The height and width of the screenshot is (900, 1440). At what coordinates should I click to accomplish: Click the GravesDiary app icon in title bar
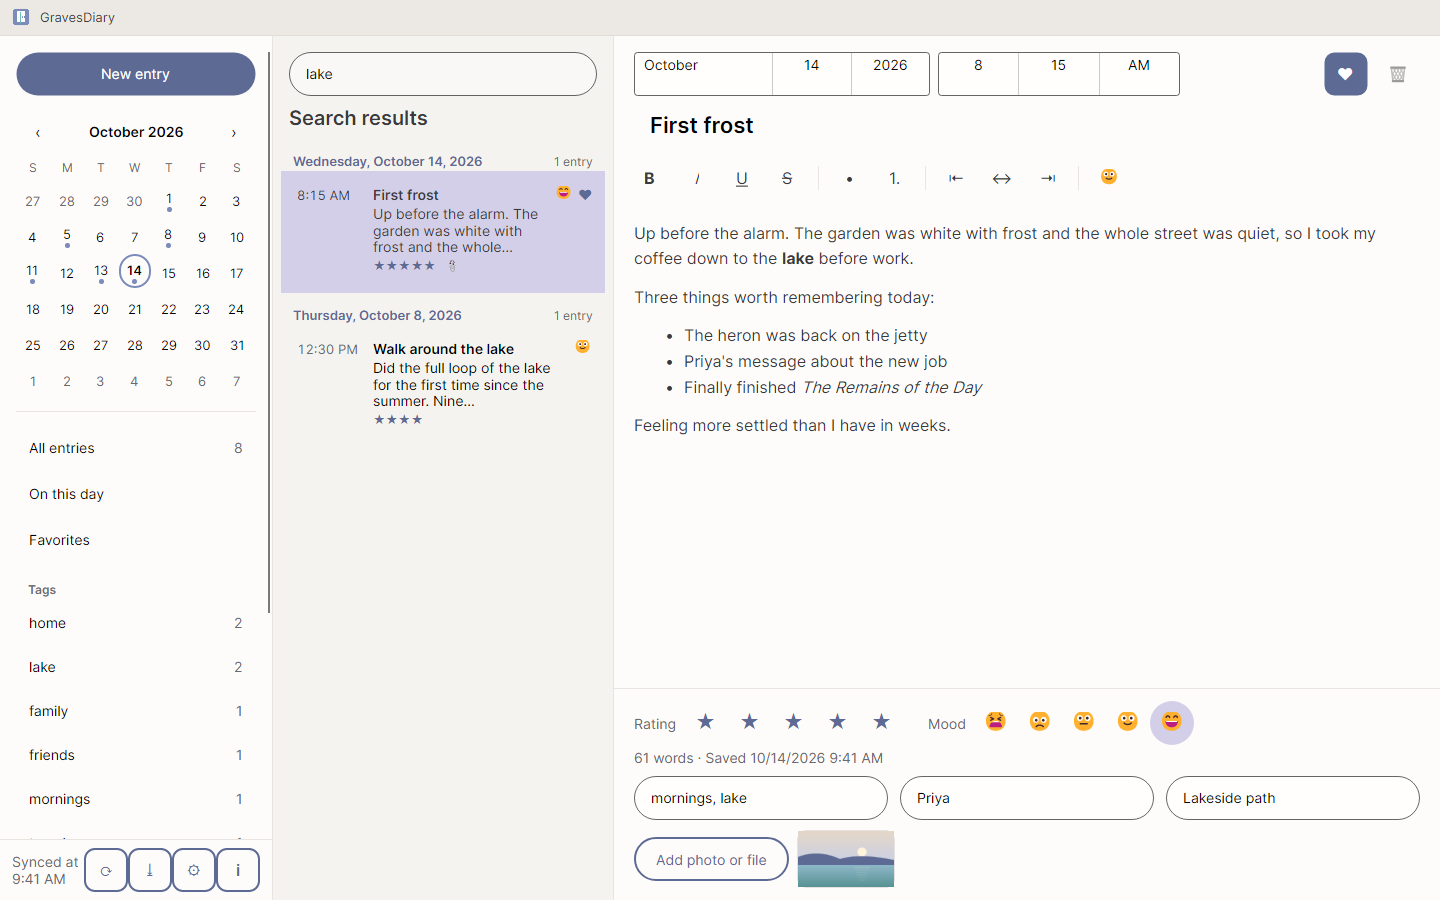(x=21, y=17)
